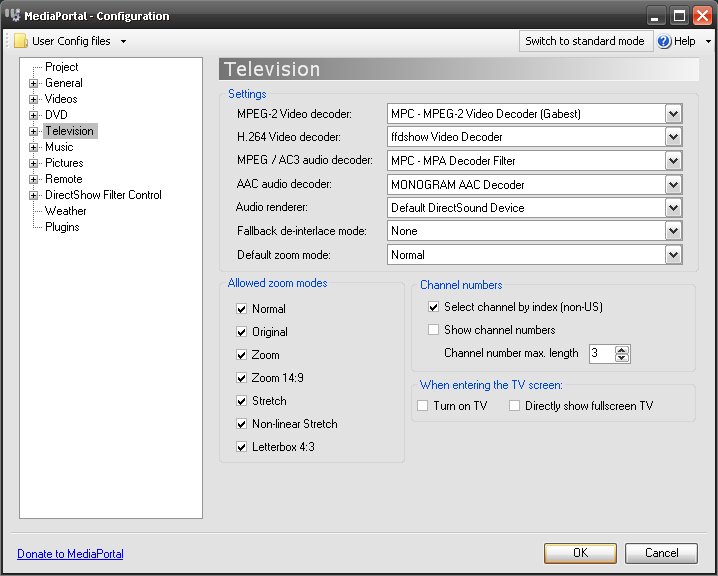Increase Channel number max length spinner
This screenshot has height=576, width=718.
click(621, 350)
